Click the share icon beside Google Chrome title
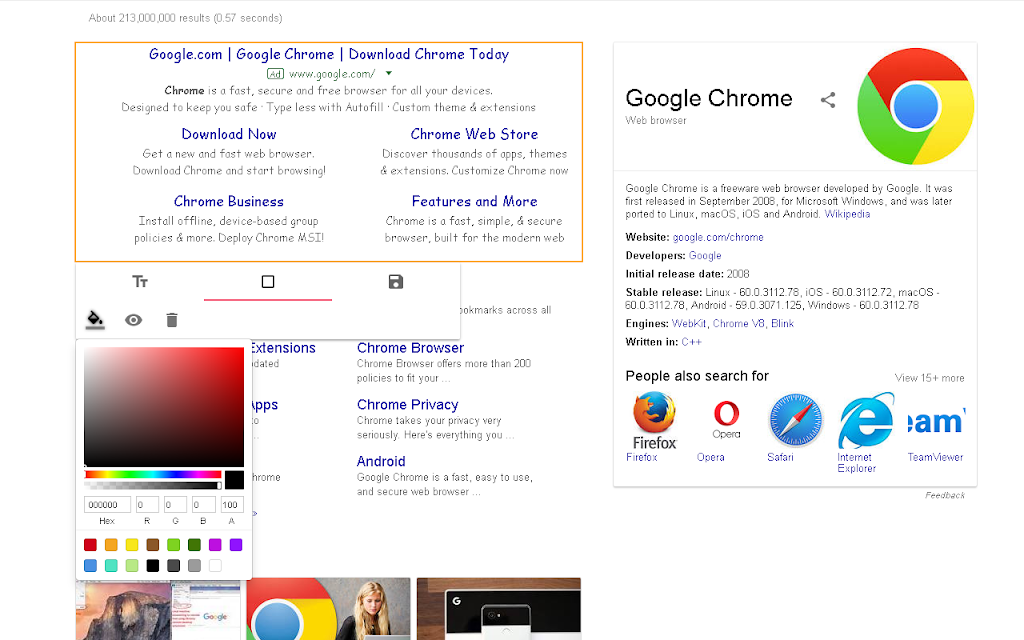The image size is (1024, 640). coord(828,99)
